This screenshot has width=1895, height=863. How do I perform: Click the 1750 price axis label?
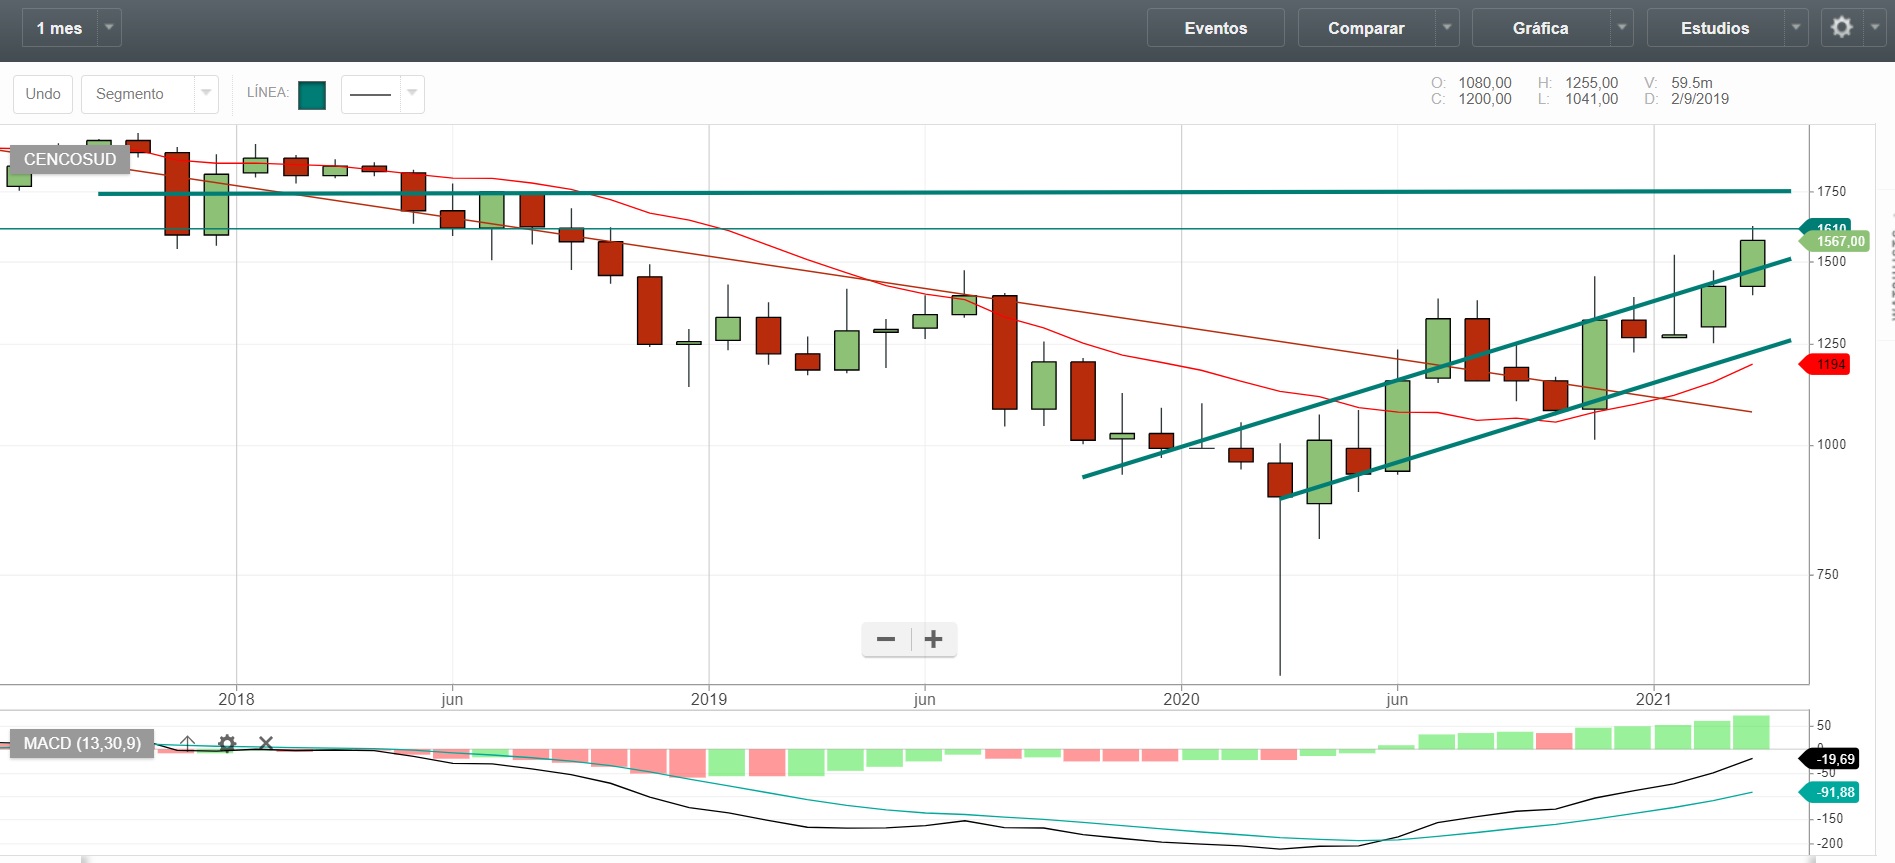[1832, 191]
